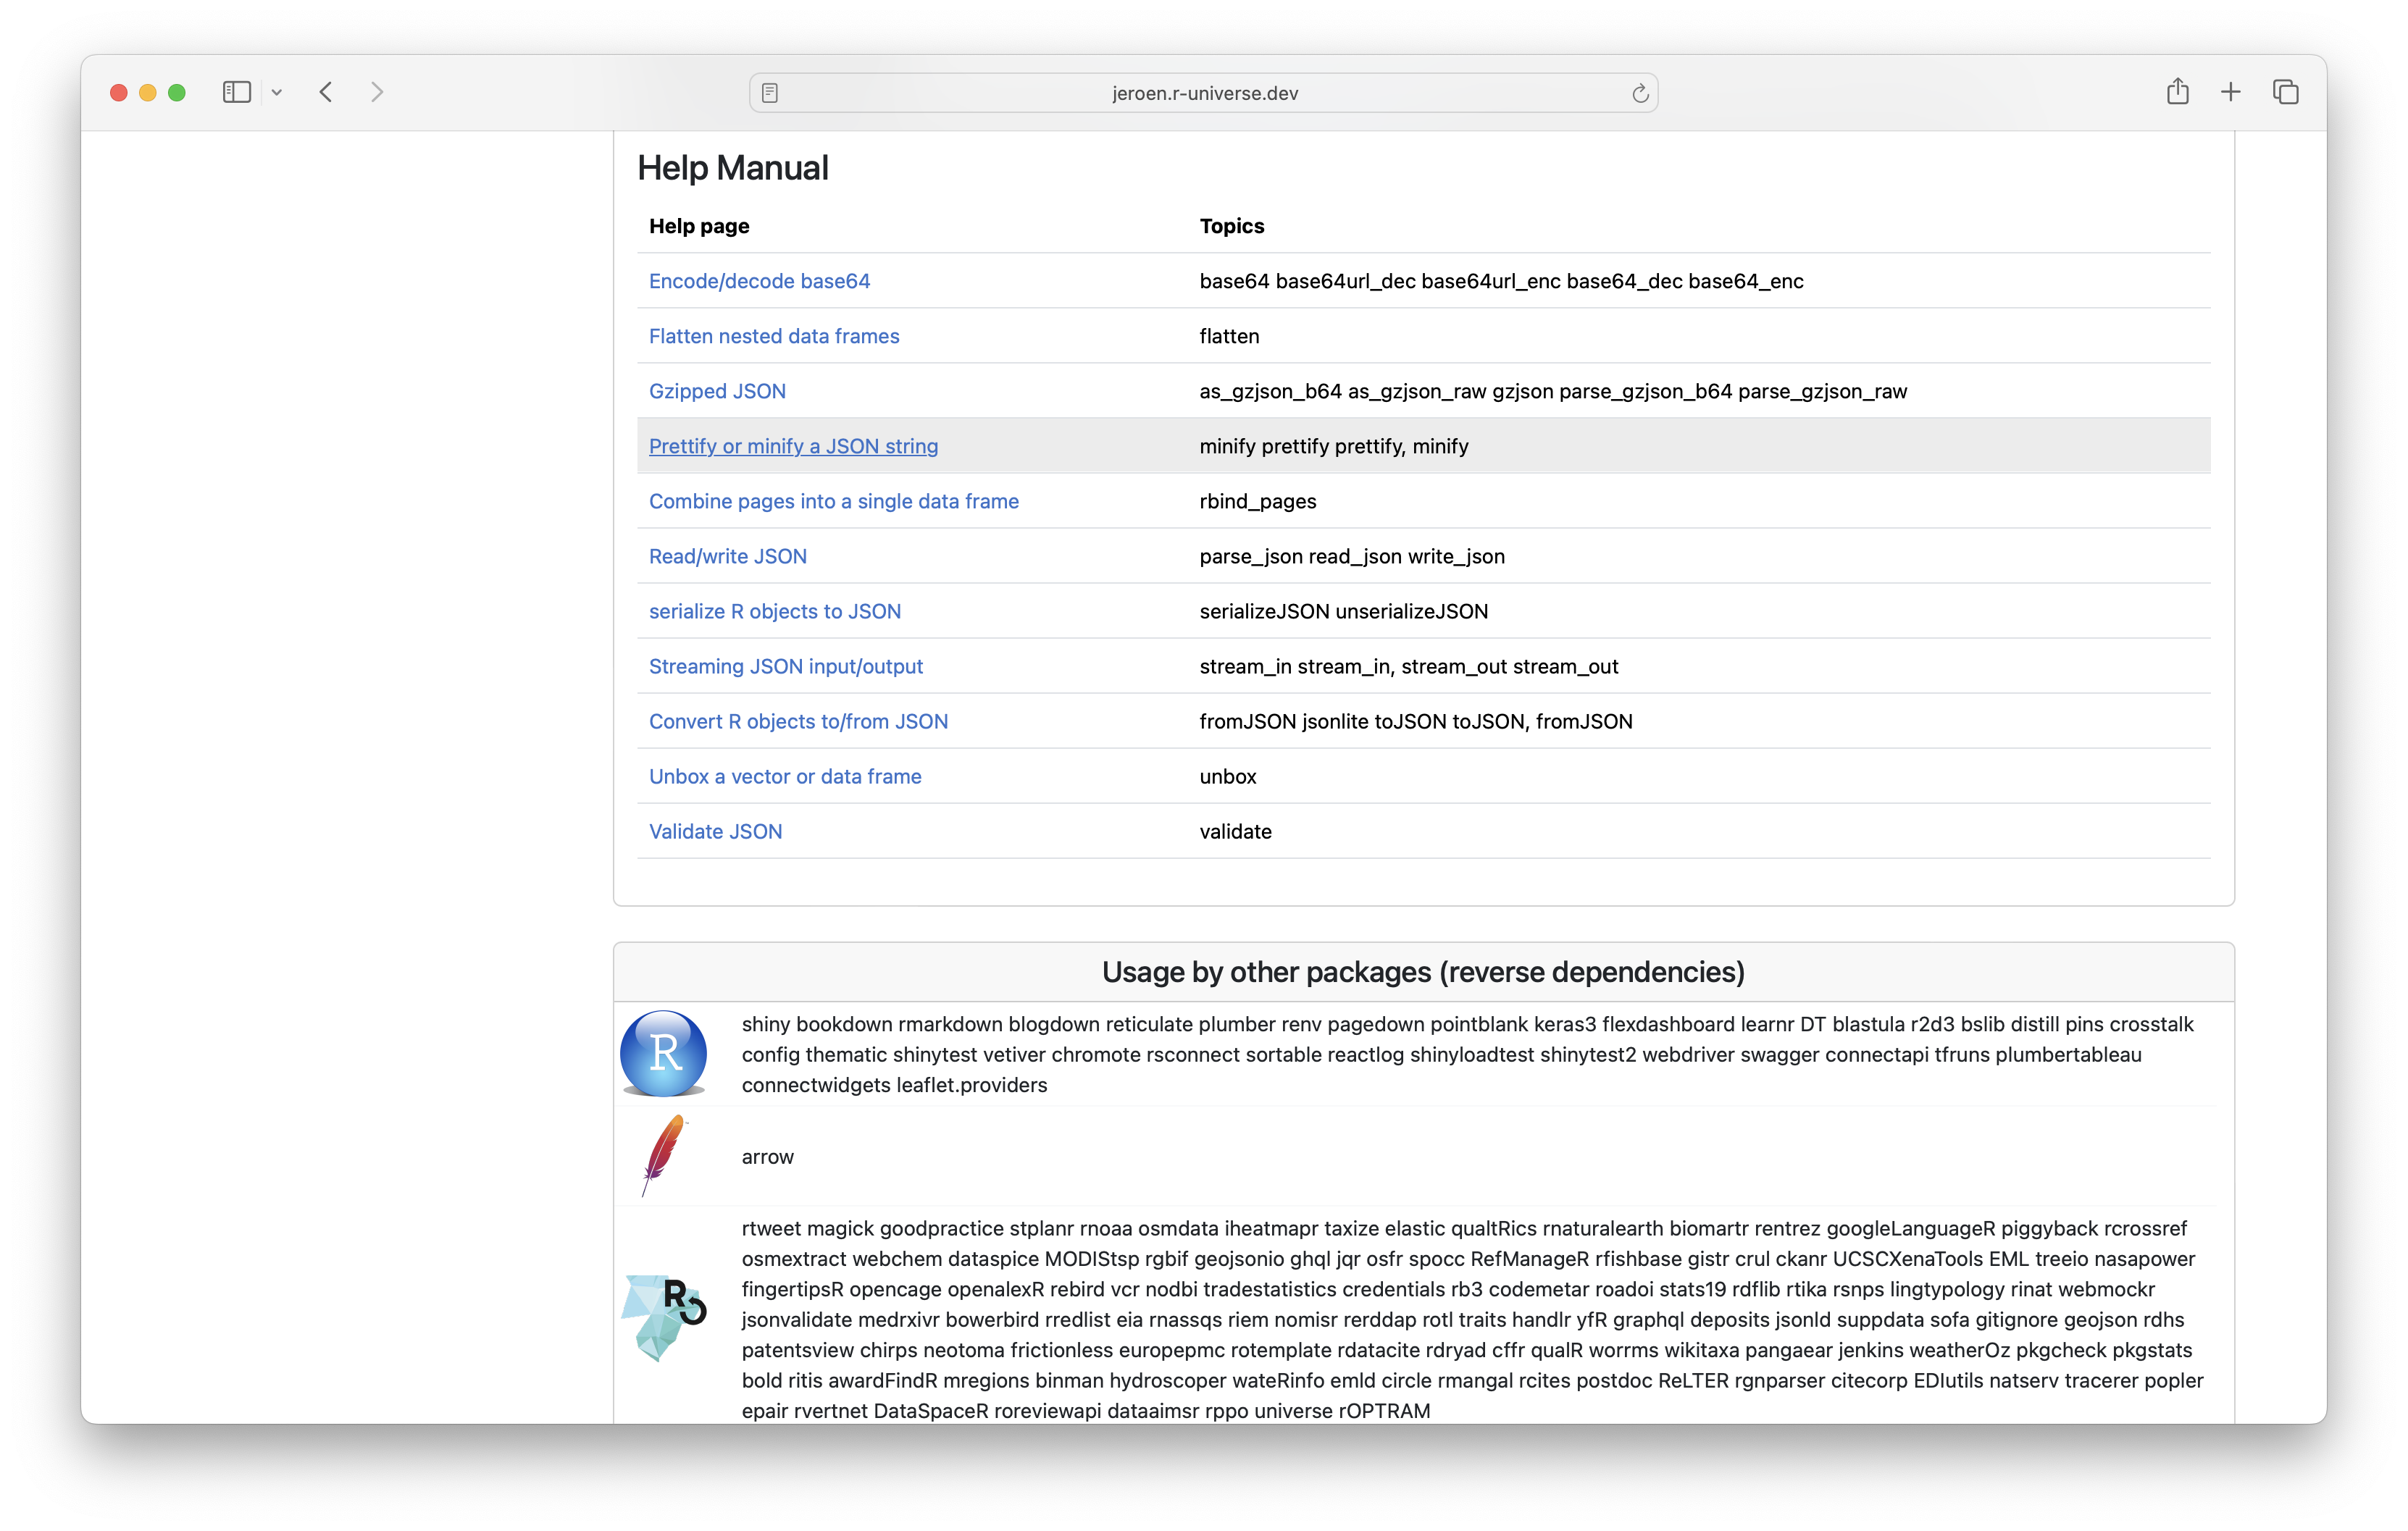Open Streaming JSON input/output page
The image size is (2408, 1531).
click(786, 666)
